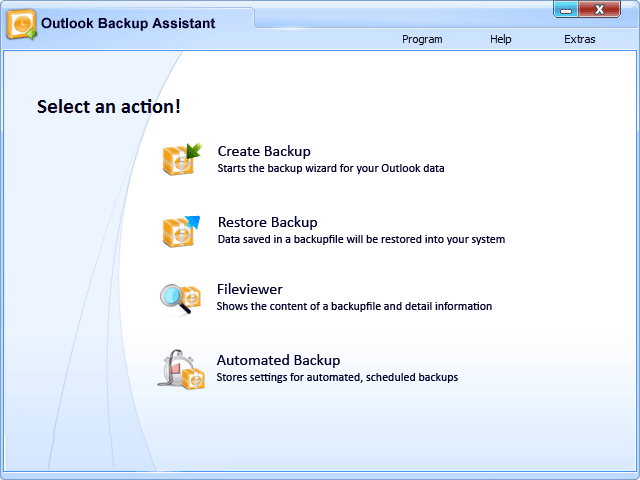Click the Automated Backup padlock icon
Image resolution: width=640 pixels, height=480 pixels.
coord(181,368)
